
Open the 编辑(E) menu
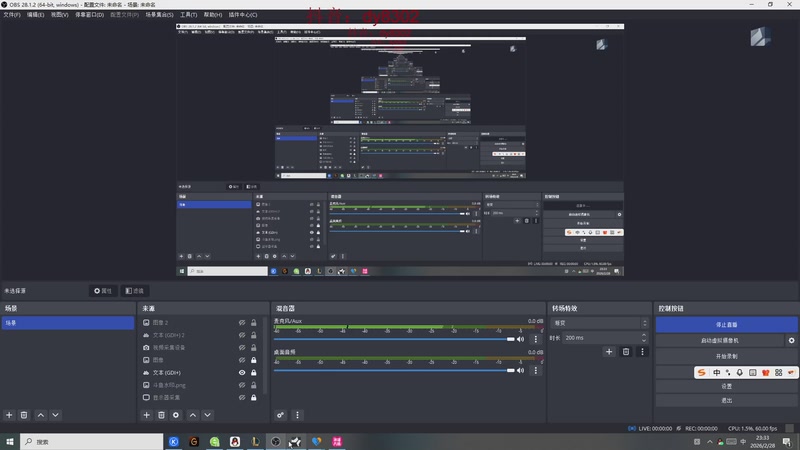coord(35,15)
